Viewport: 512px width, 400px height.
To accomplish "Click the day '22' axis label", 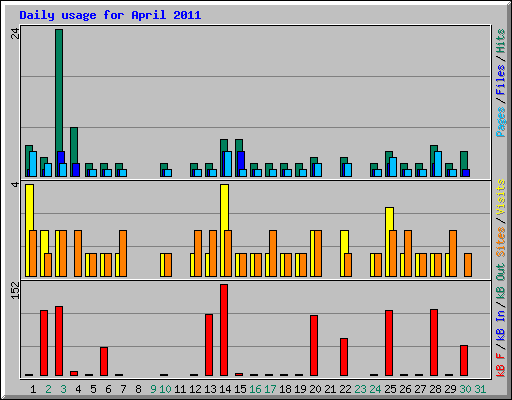I will point(345,389).
